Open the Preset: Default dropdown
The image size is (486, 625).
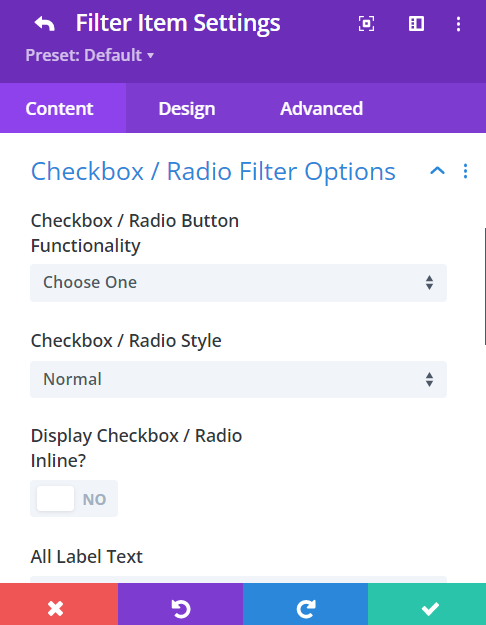(89, 55)
